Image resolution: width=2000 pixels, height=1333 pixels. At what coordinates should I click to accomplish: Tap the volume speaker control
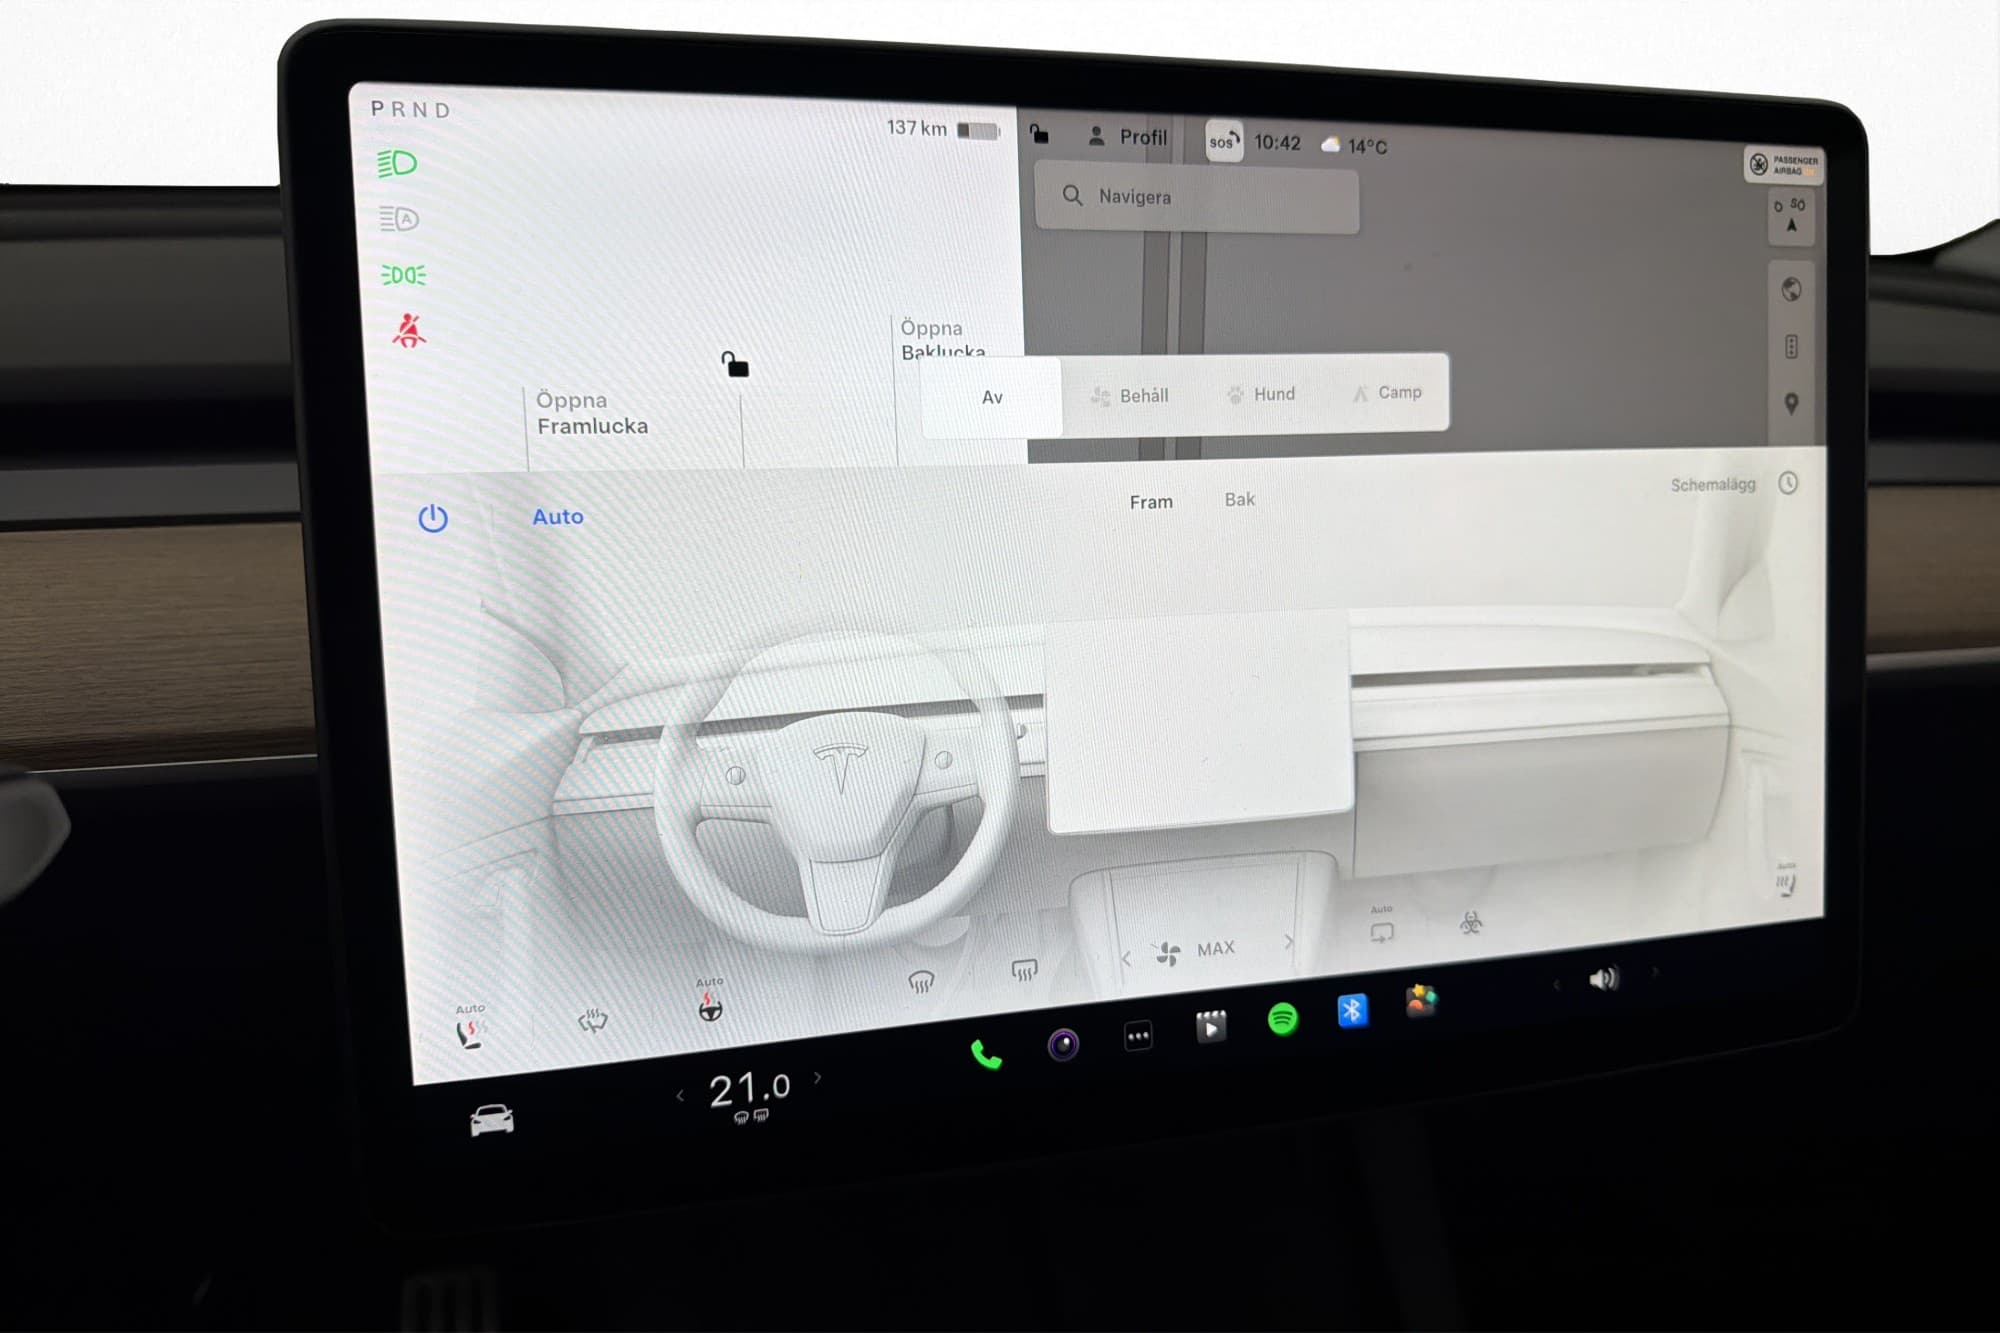pyautogui.click(x=1602, y=978)
